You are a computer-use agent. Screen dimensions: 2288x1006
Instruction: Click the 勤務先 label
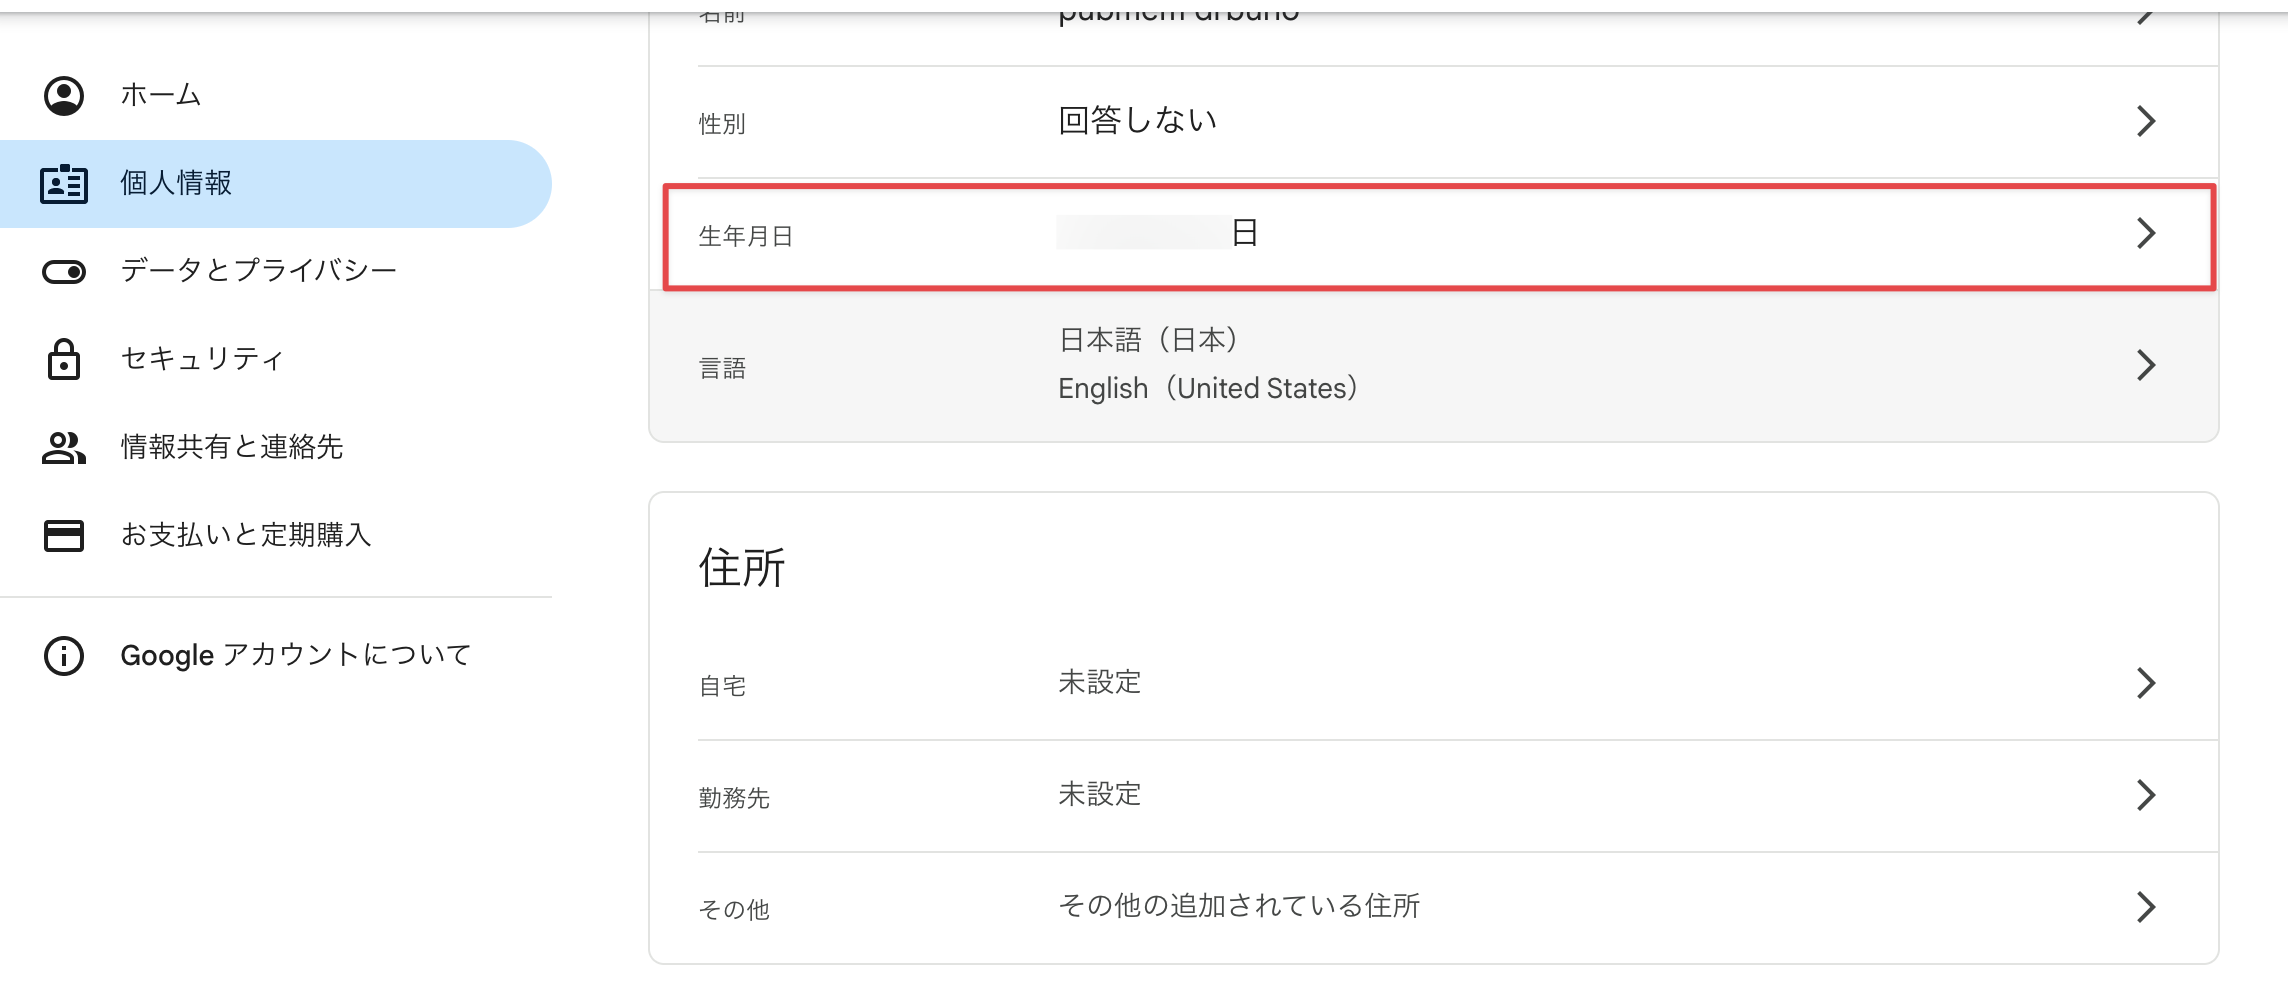(734, 798)
